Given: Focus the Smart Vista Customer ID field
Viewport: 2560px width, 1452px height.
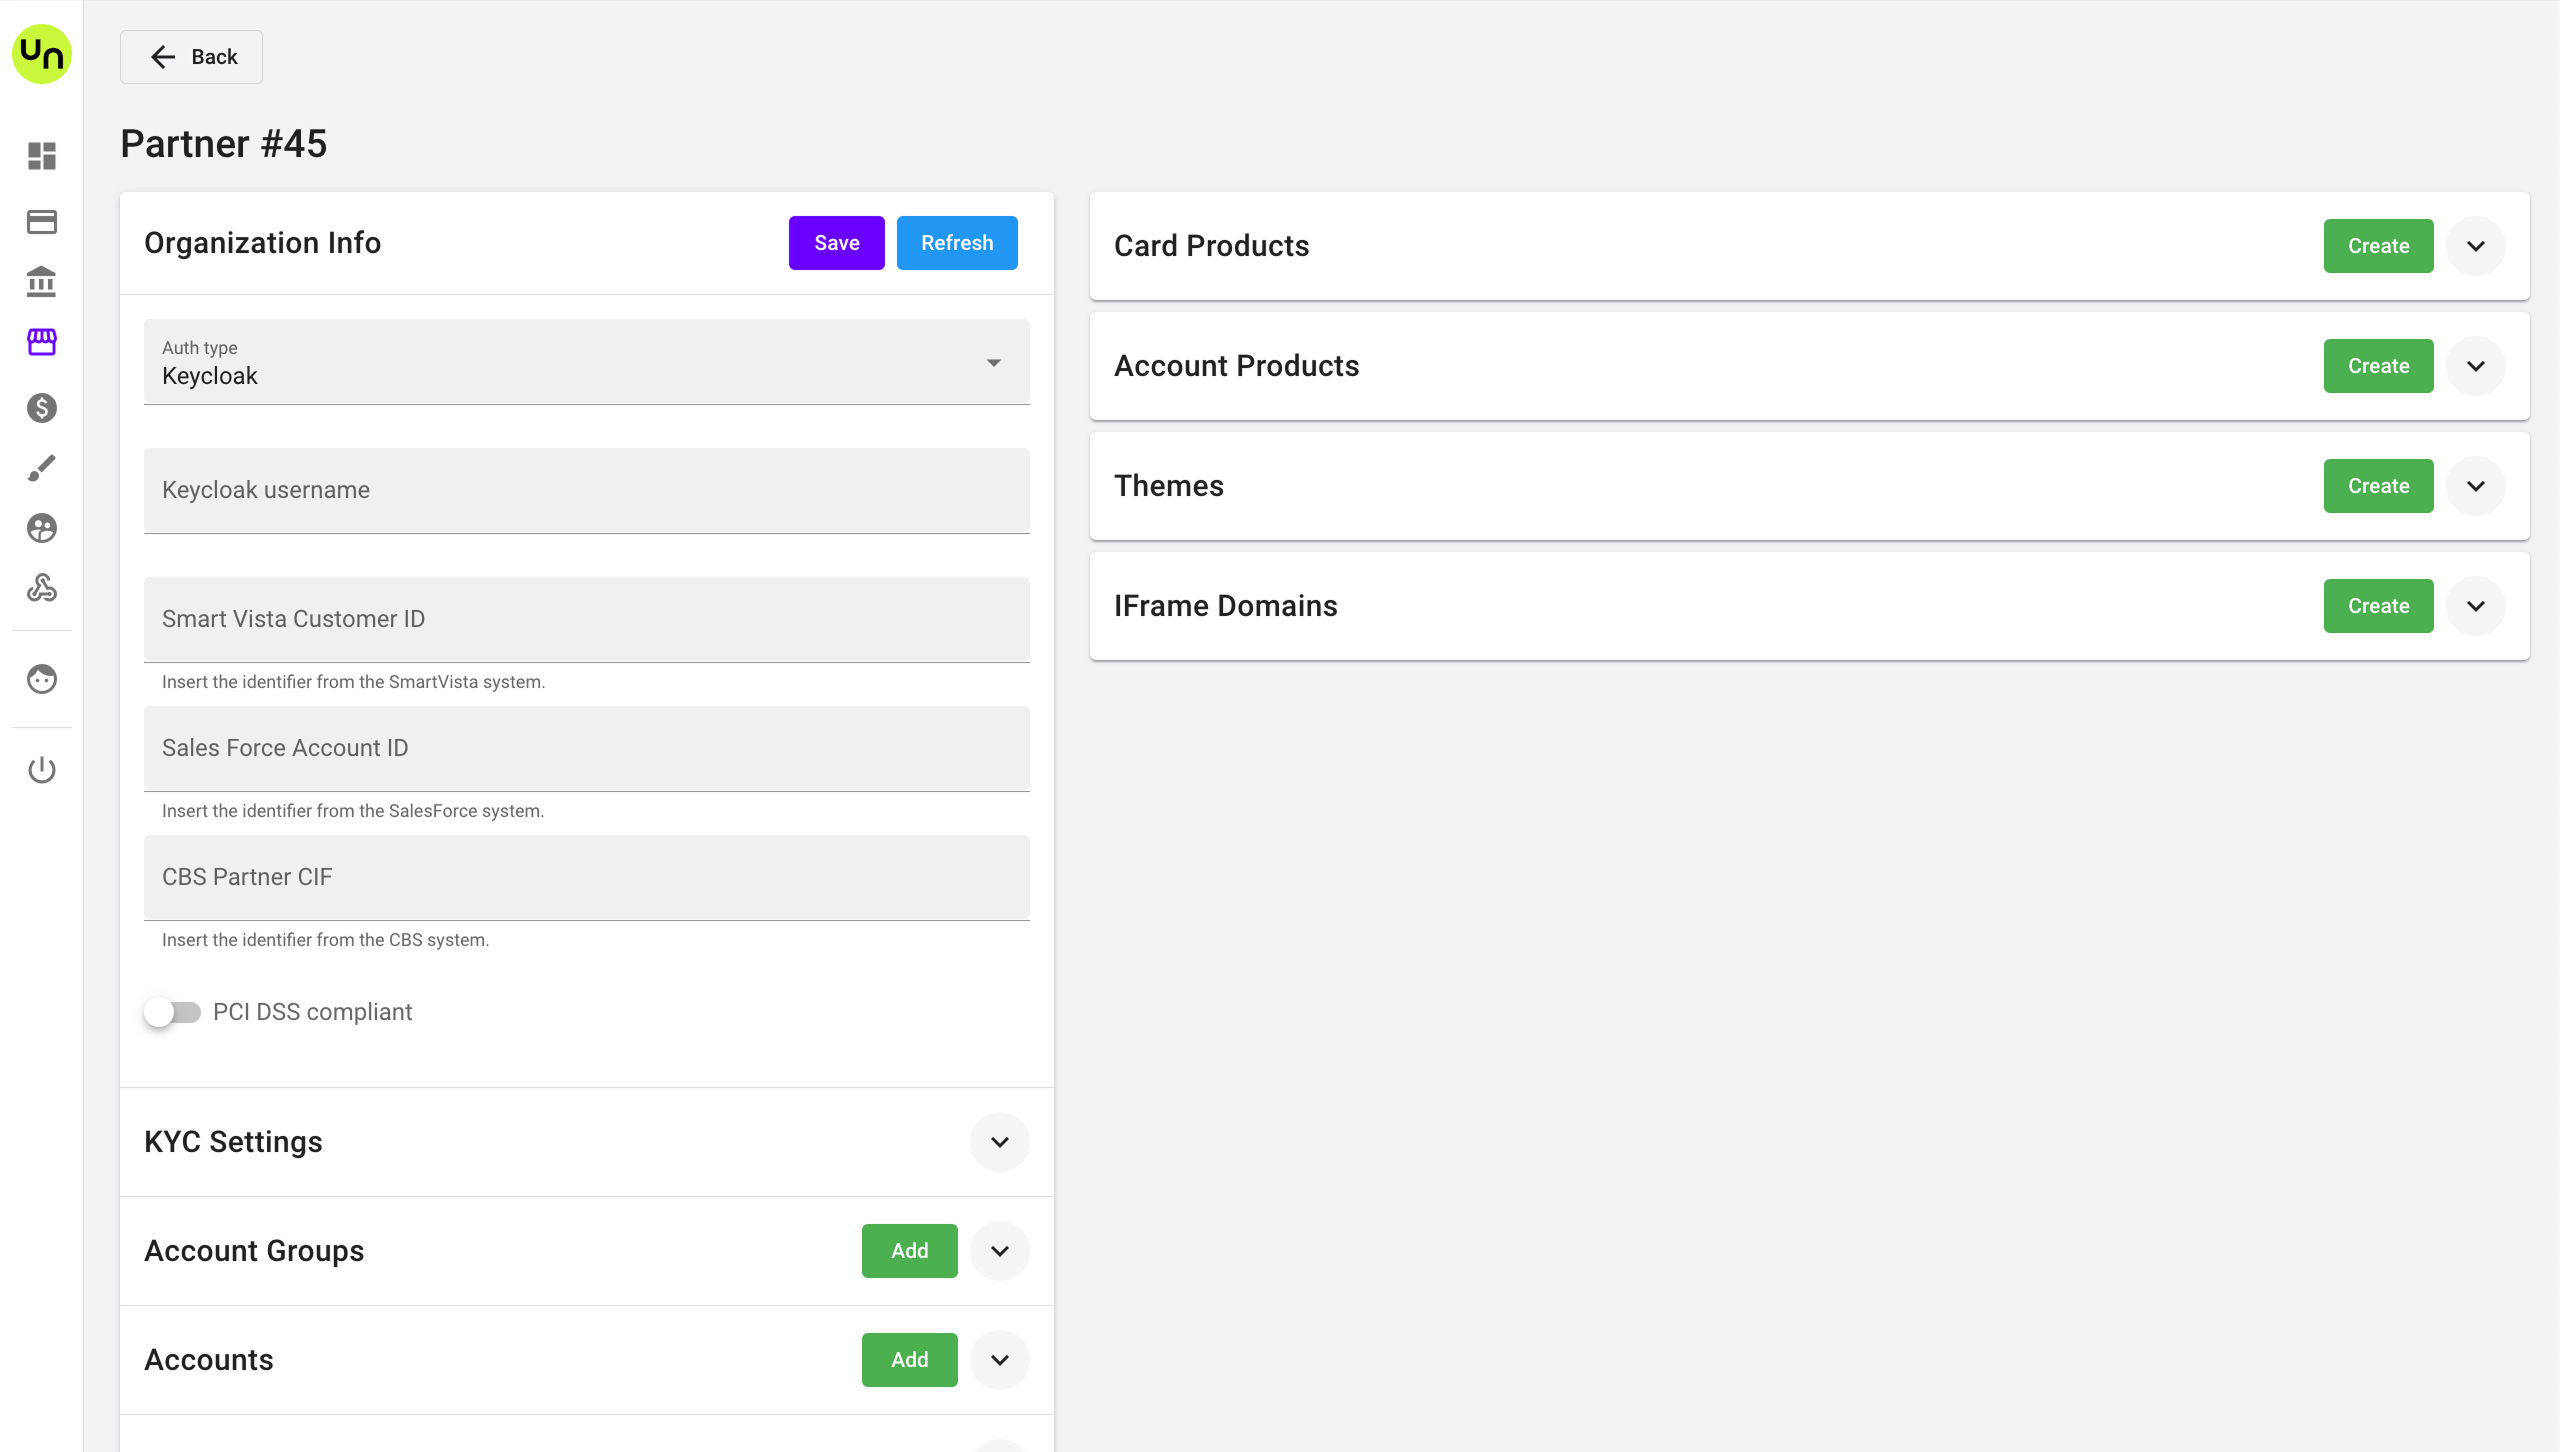Looking at the screenshot, I should (x=587, y=620).
